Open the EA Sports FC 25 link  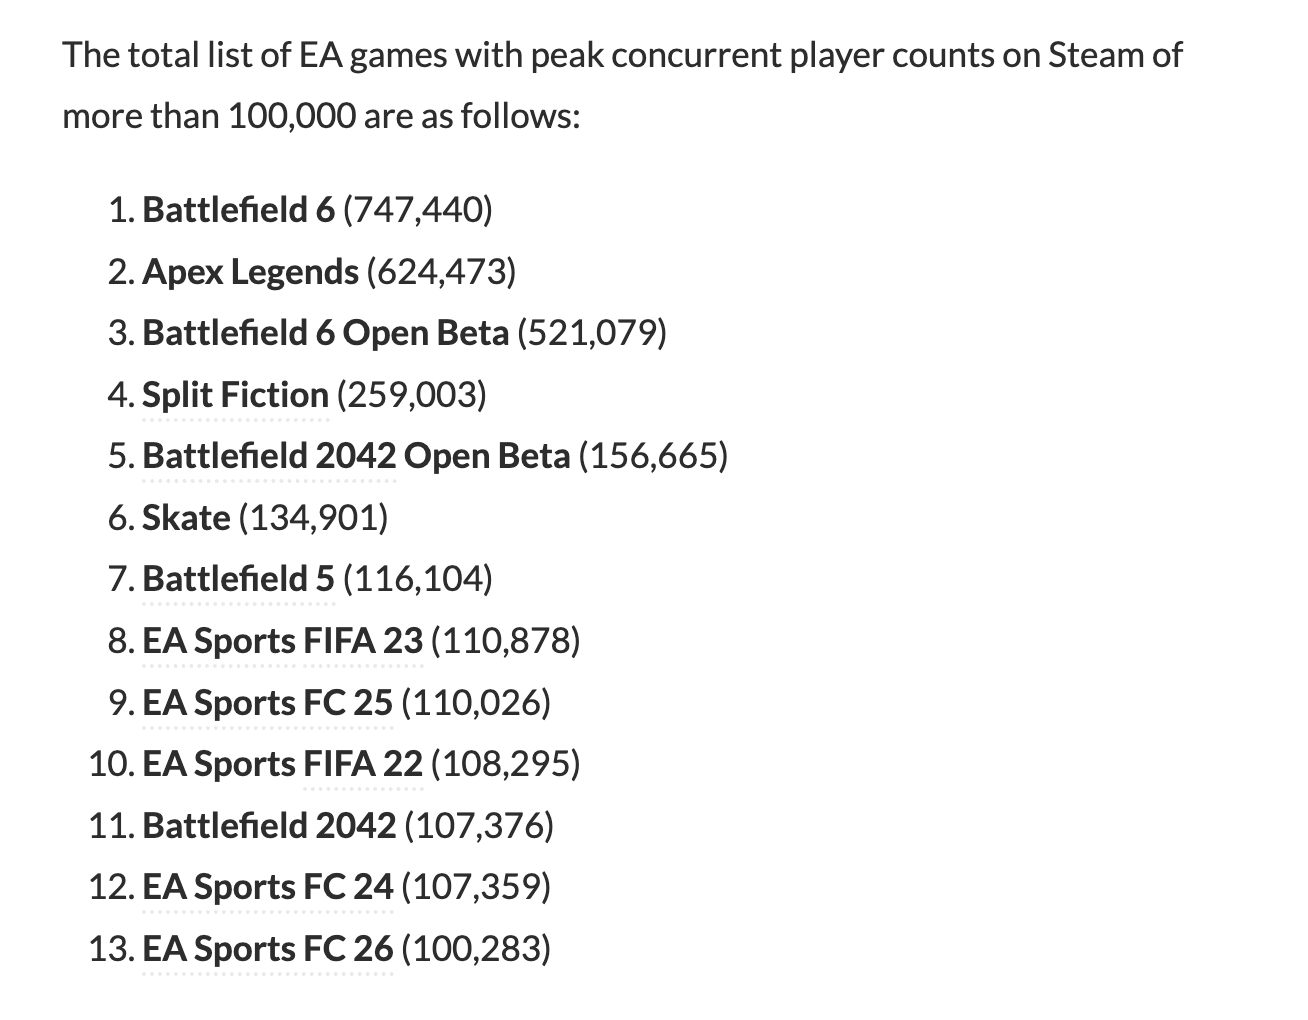point(268,703)
